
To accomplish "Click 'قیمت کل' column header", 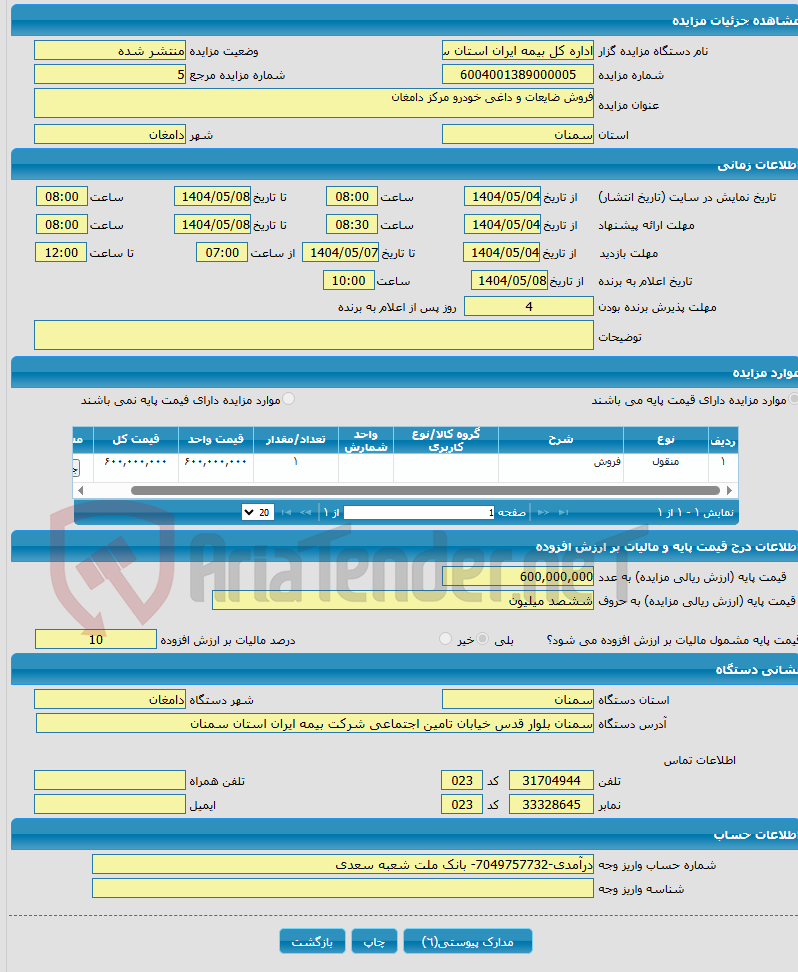I will (136, 440).
